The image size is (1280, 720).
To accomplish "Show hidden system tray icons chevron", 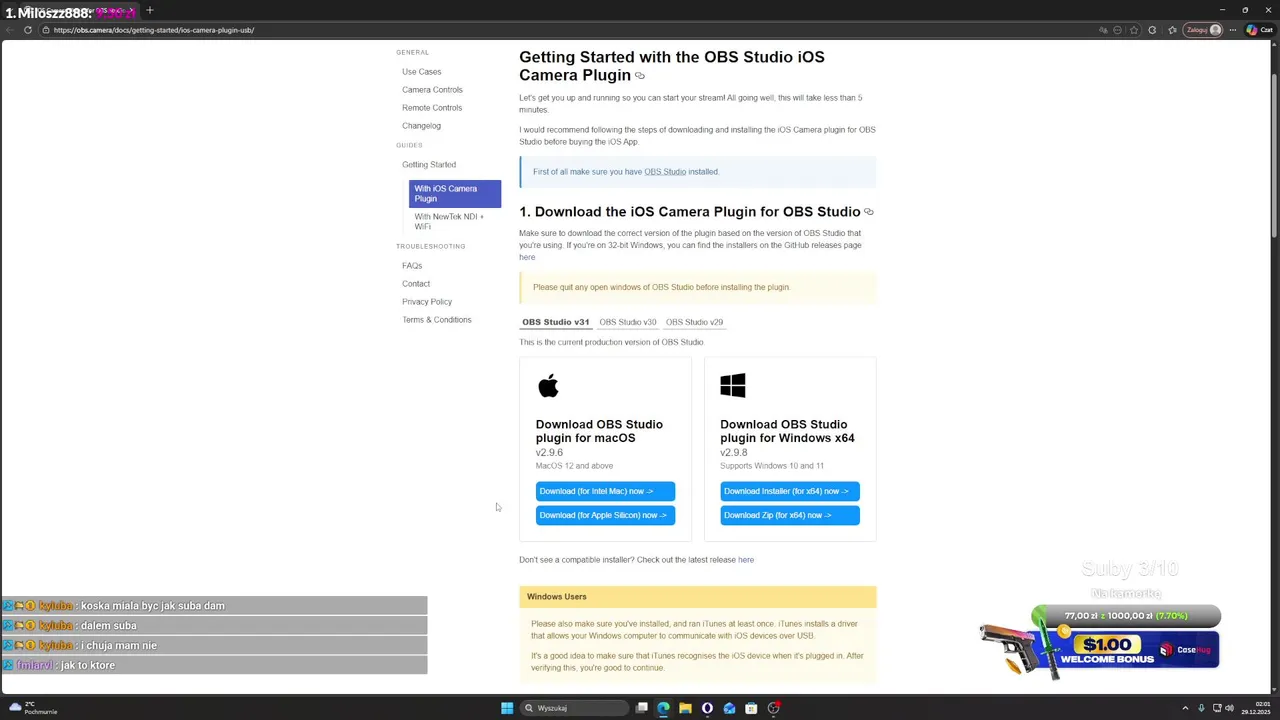I will pos(1185,708).
